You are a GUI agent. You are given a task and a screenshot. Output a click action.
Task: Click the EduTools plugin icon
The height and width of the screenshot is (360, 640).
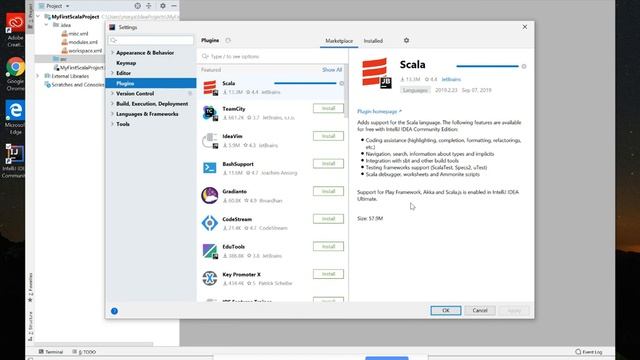210,251
